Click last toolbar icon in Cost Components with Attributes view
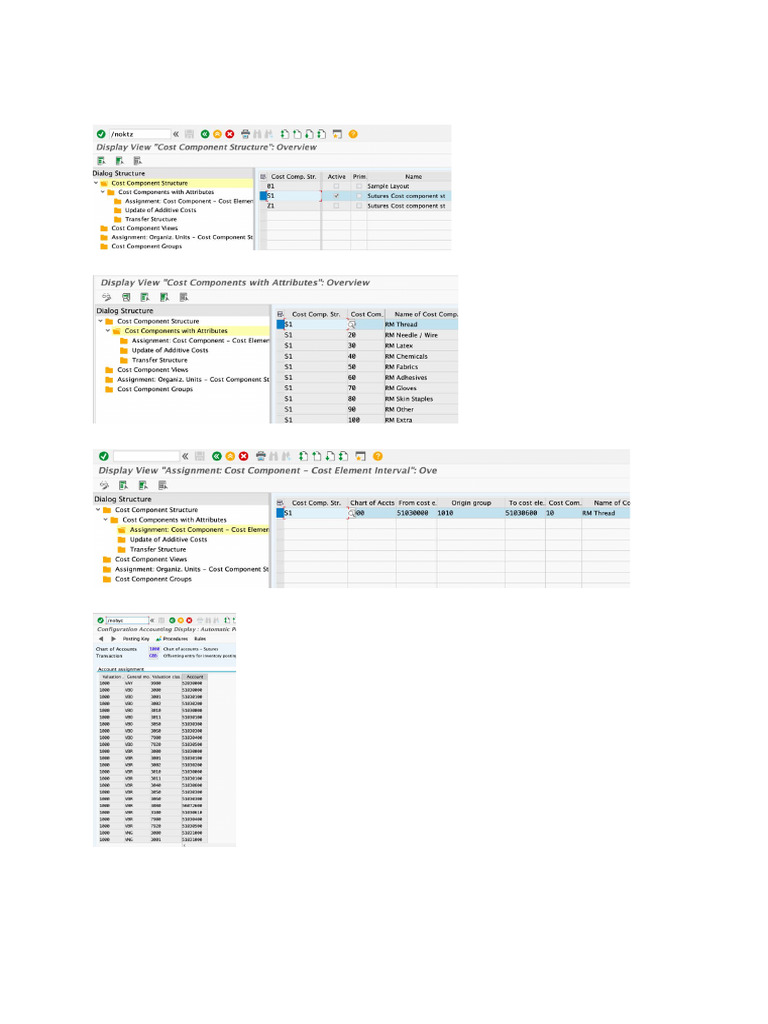 [184, 297]
